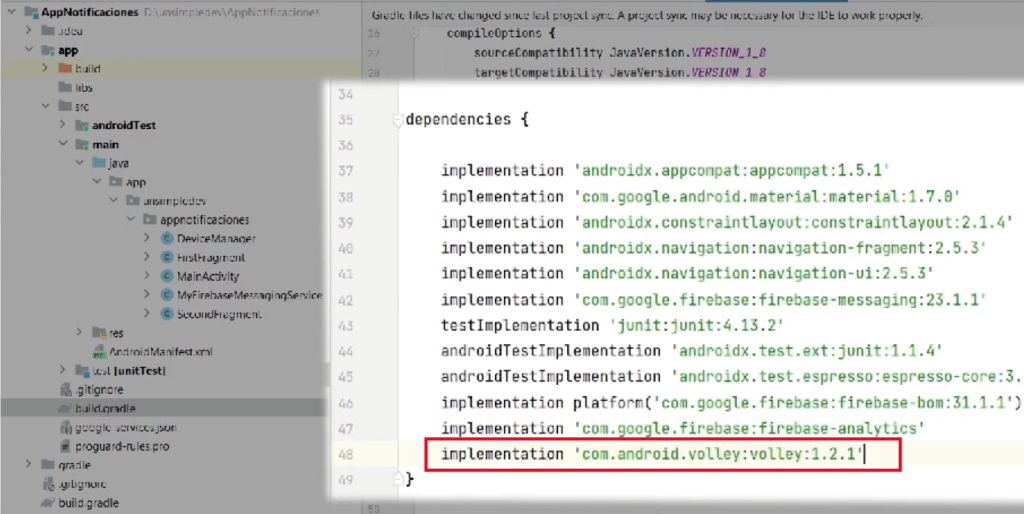Viewport: 1024px width, 514px height.
Task: Click the DeviceManager class icon
Action: [x=167, y=239]
